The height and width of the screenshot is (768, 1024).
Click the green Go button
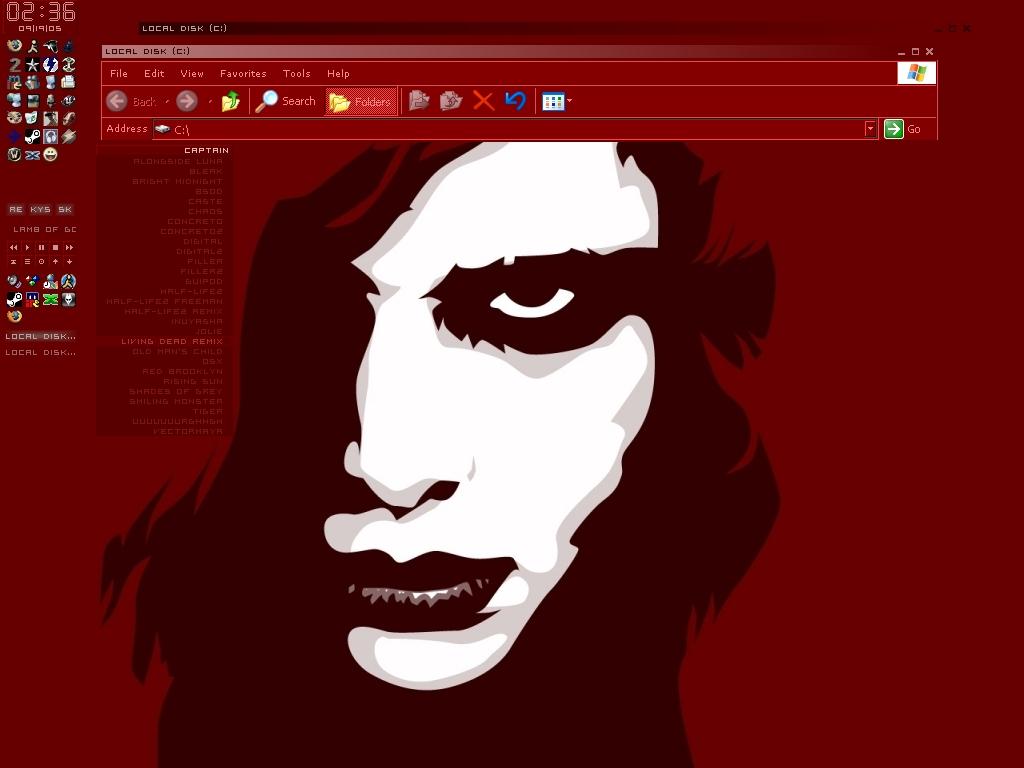point(903,129)
